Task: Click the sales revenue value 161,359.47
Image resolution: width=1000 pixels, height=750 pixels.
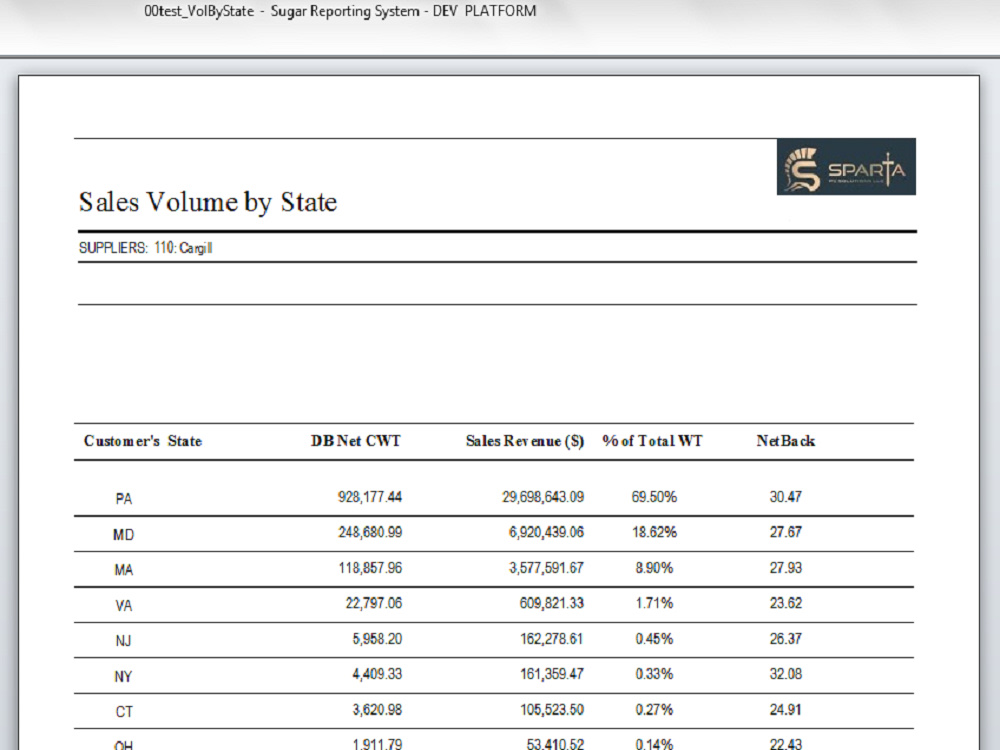Action: 552,673
